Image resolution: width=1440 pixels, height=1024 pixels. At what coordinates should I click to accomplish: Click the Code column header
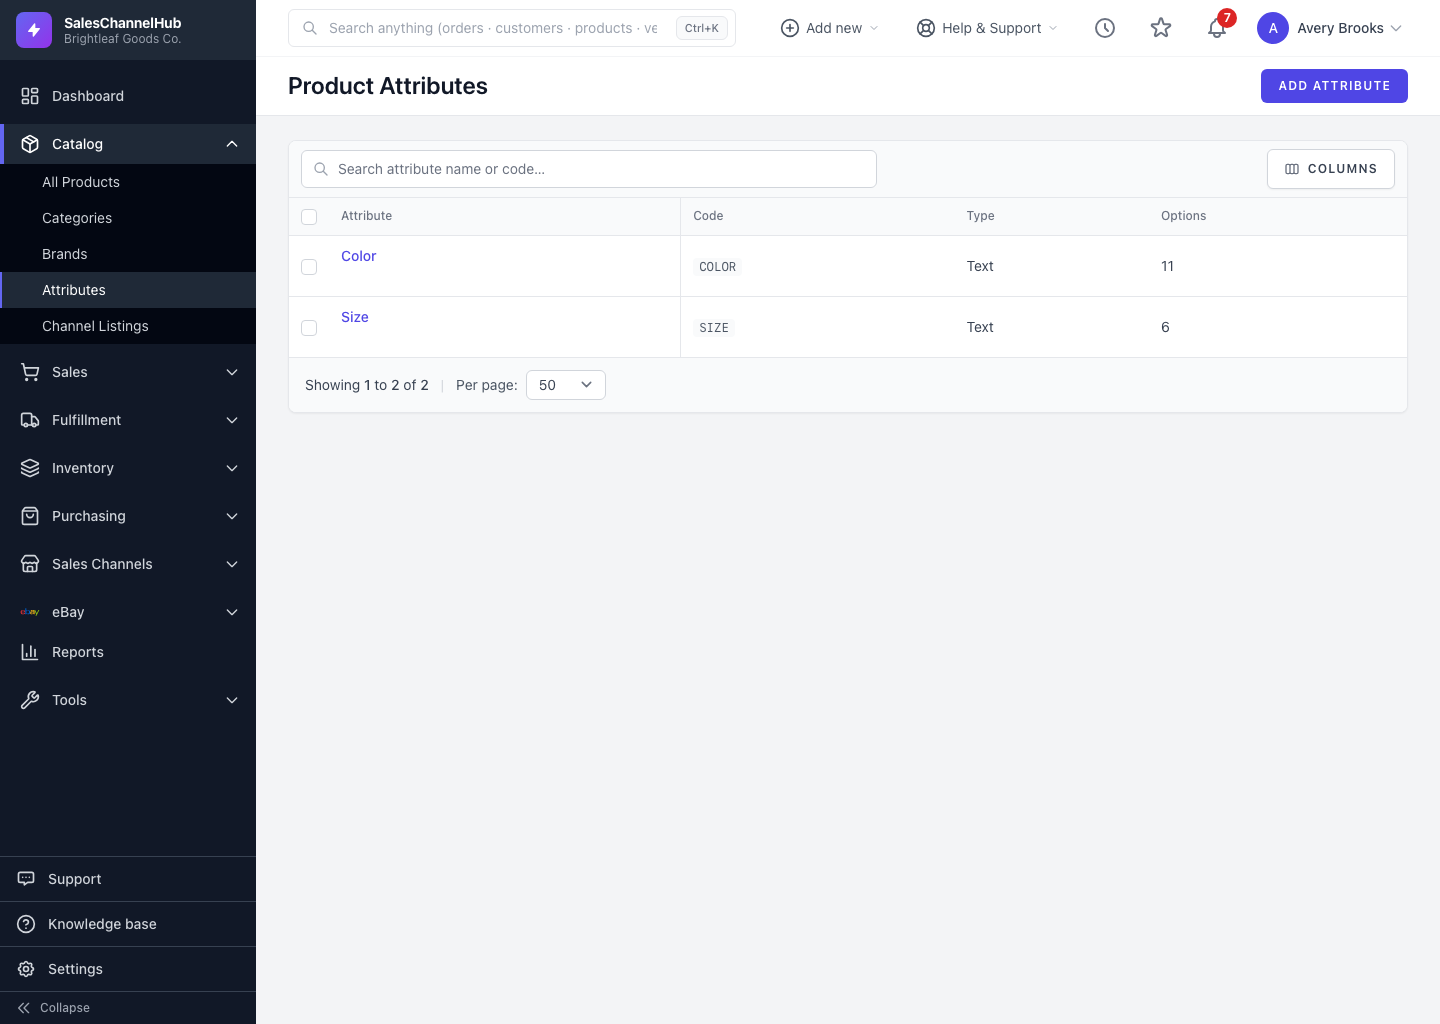pyautogui.click(x=708, y=216)
